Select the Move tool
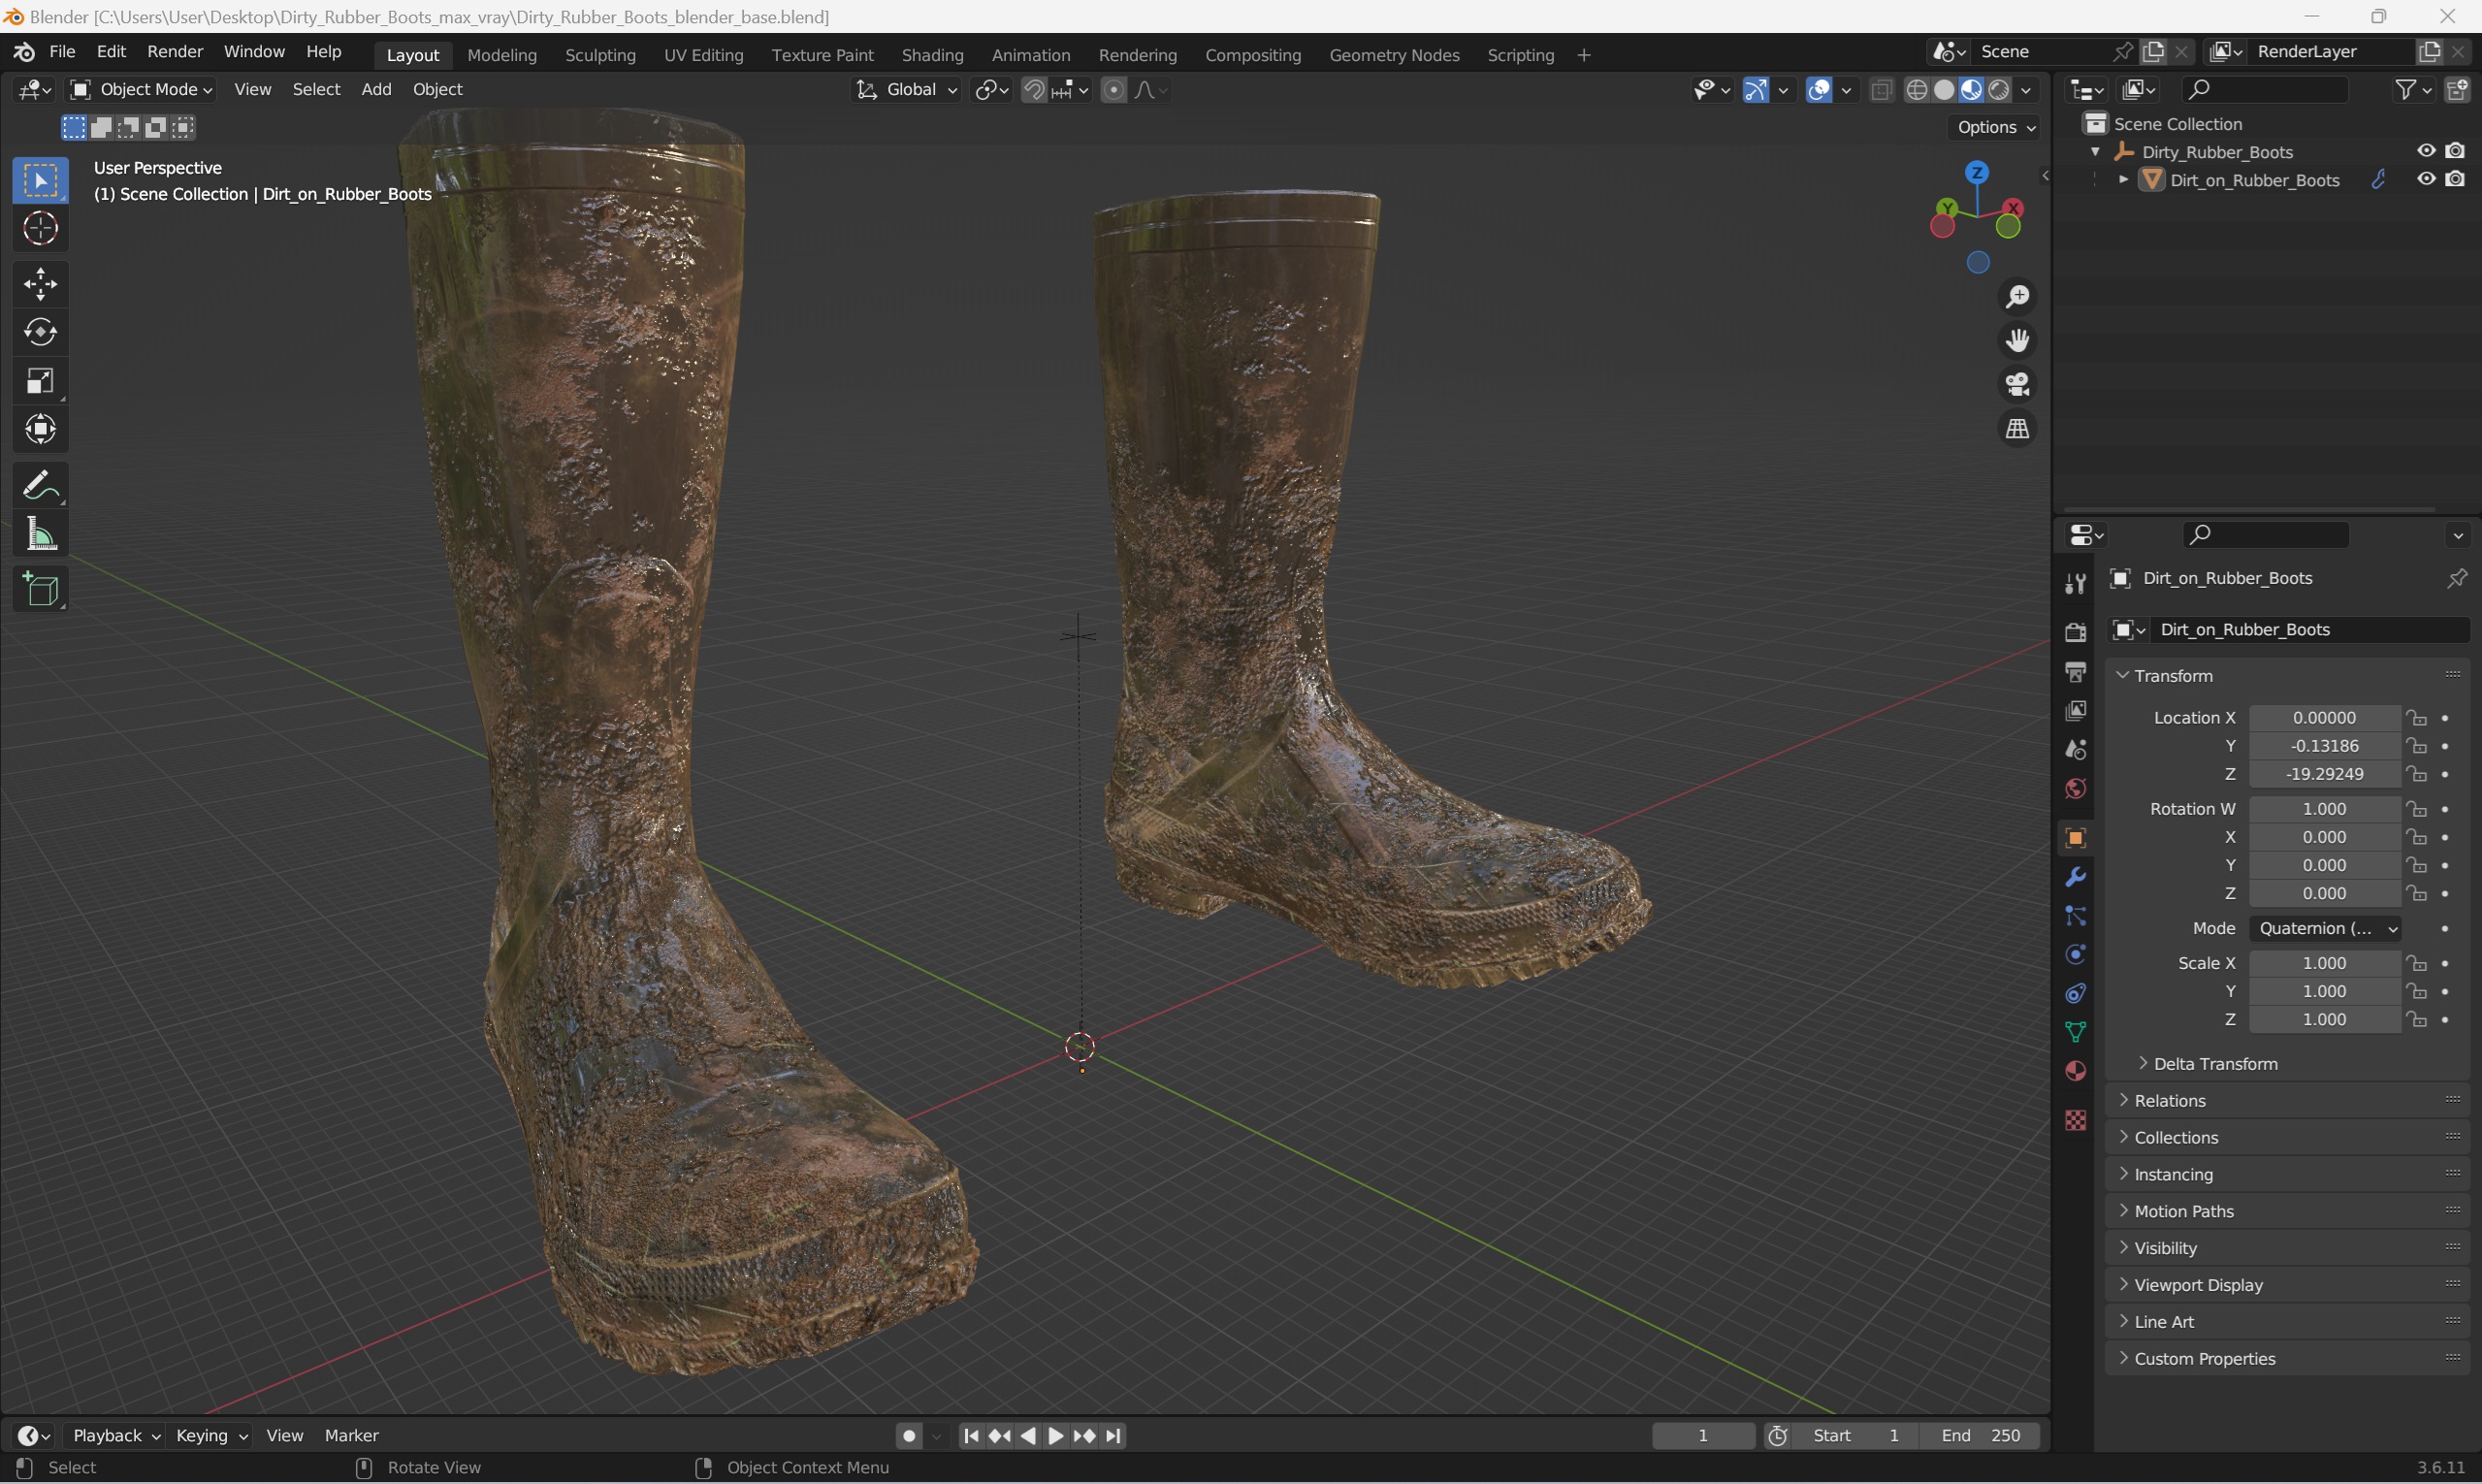 40,284
